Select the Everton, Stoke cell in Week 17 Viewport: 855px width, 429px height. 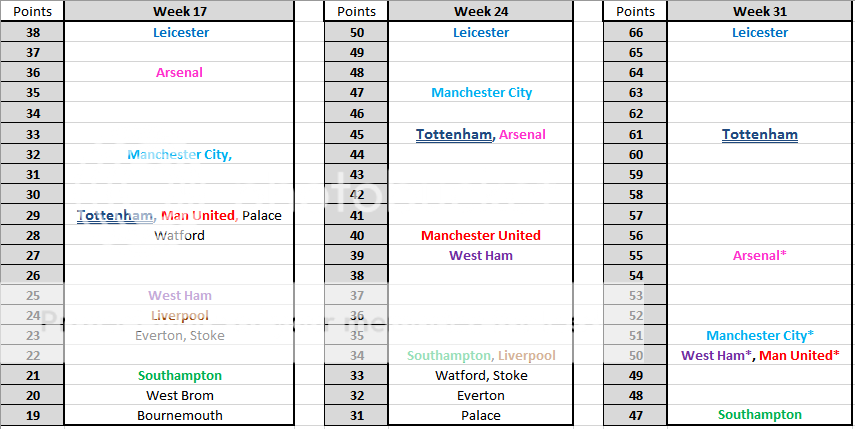click(180, 335)
